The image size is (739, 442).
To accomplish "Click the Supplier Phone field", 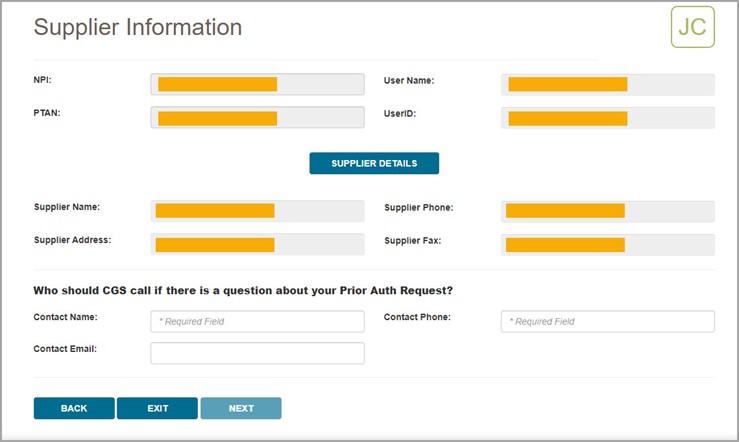I will pos(607,211).
